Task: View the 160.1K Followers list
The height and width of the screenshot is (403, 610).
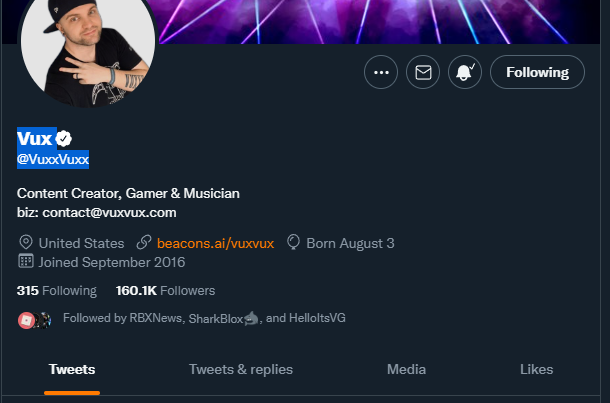Action: coord(165,291)
